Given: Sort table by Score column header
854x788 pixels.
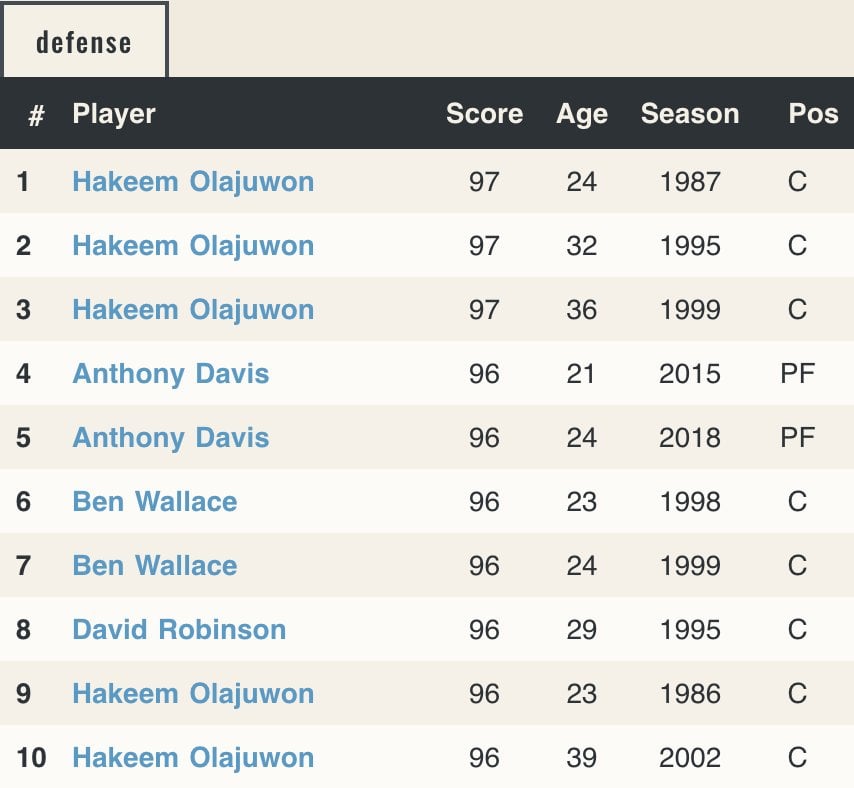Looking at the screenshot, I should pyautogui.click(x=484, y=114).
